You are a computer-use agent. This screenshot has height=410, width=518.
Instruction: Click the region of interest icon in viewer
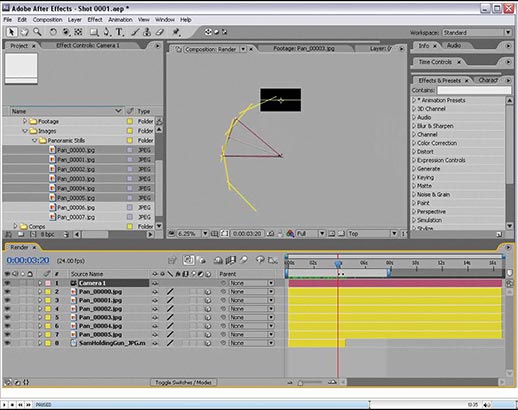click(332, 234)
